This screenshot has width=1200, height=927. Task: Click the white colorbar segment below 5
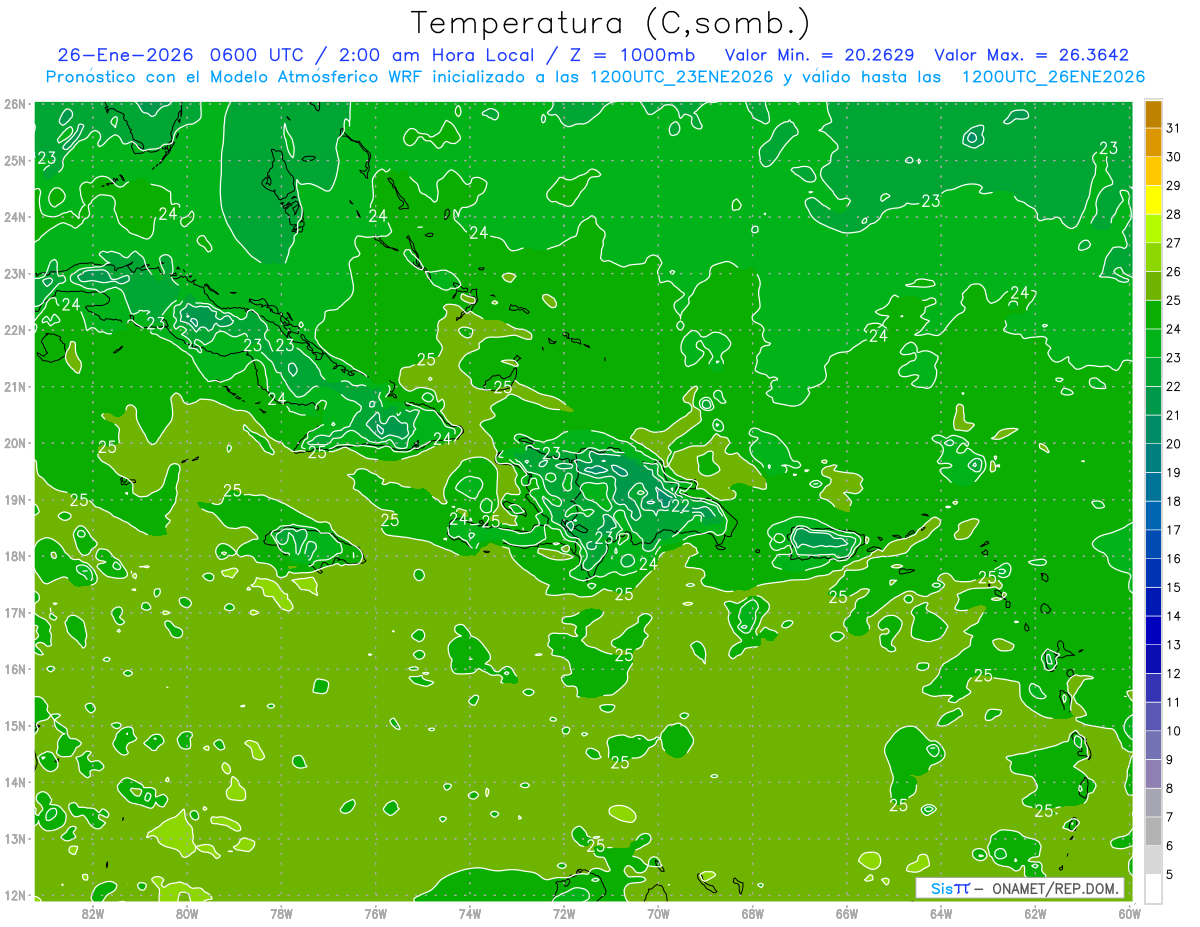1153,888
